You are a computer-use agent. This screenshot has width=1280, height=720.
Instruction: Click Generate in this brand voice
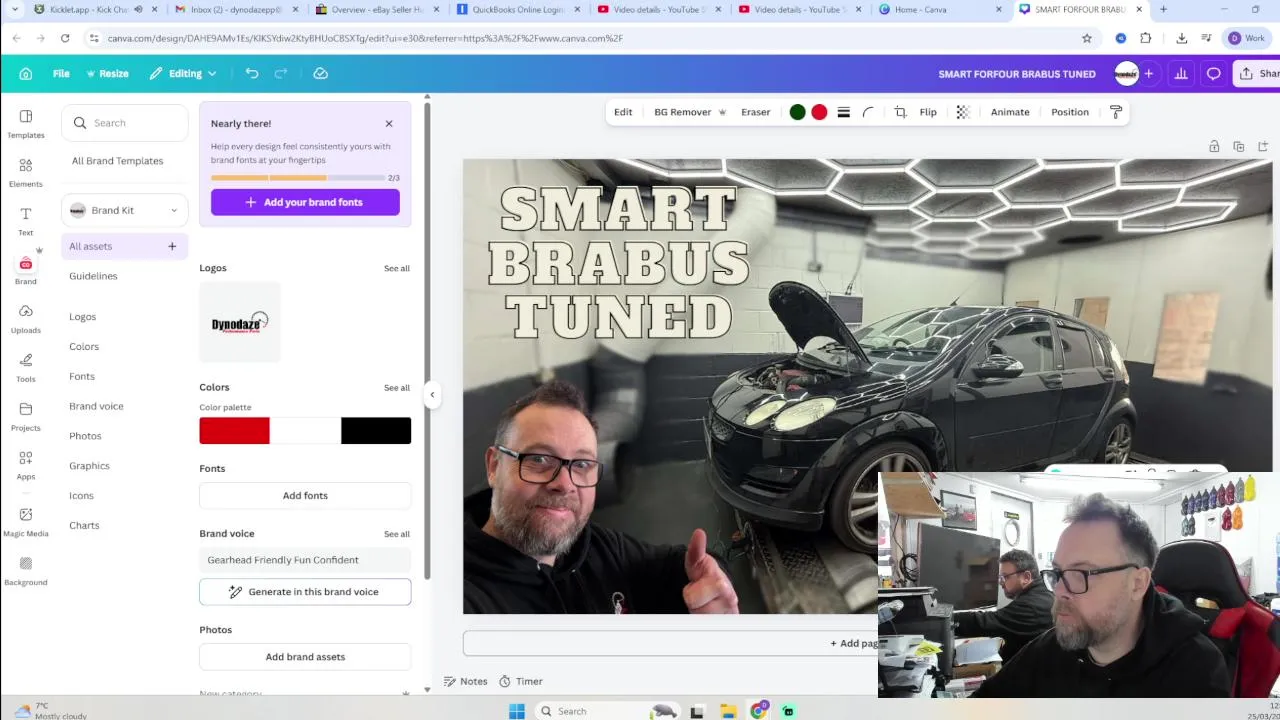tap(305, 592)
